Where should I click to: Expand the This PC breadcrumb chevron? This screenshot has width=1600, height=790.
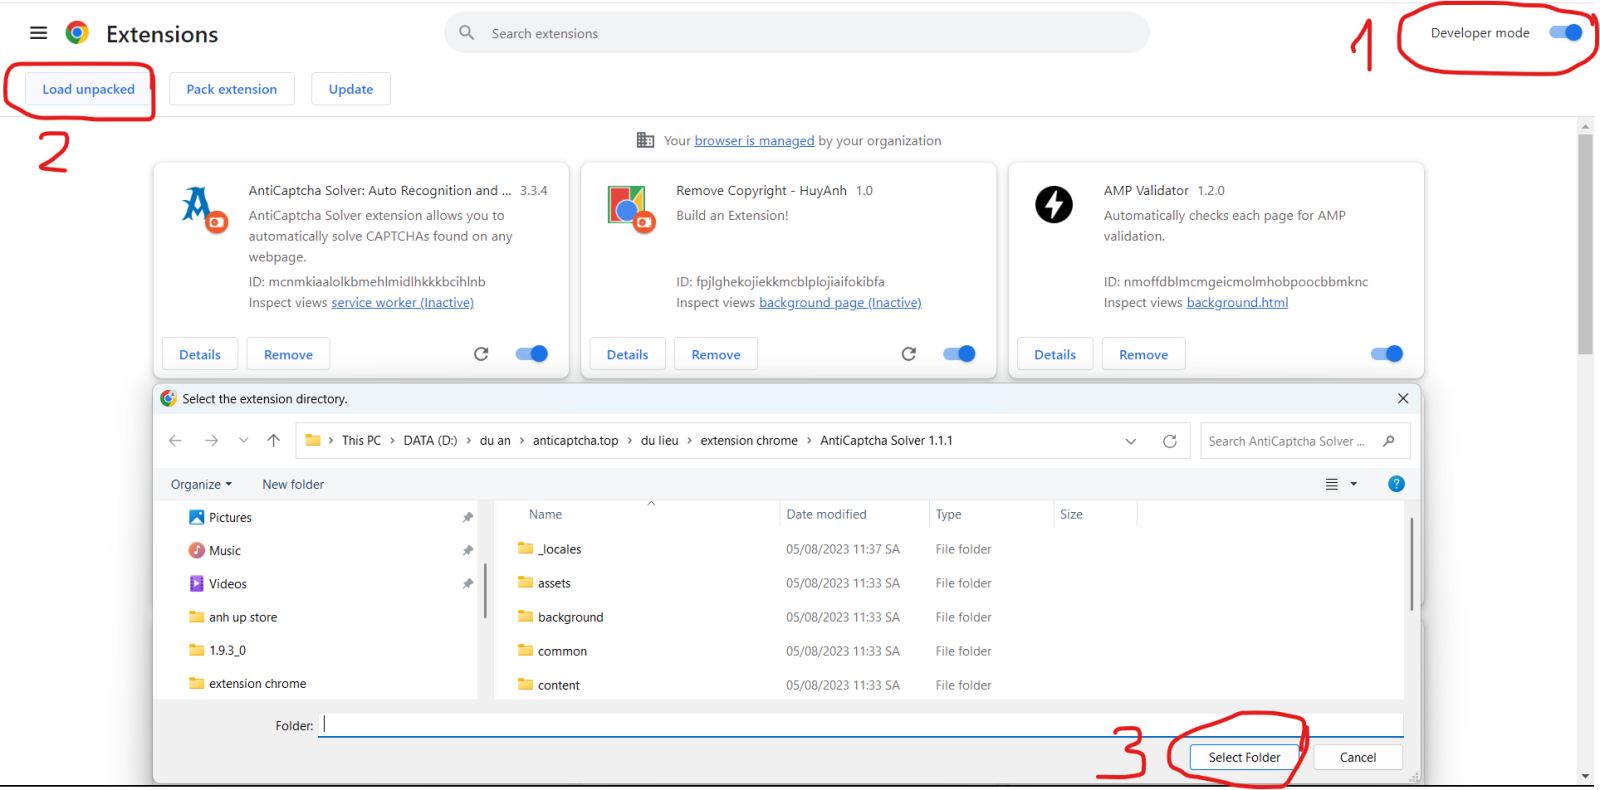click(392, 440)
